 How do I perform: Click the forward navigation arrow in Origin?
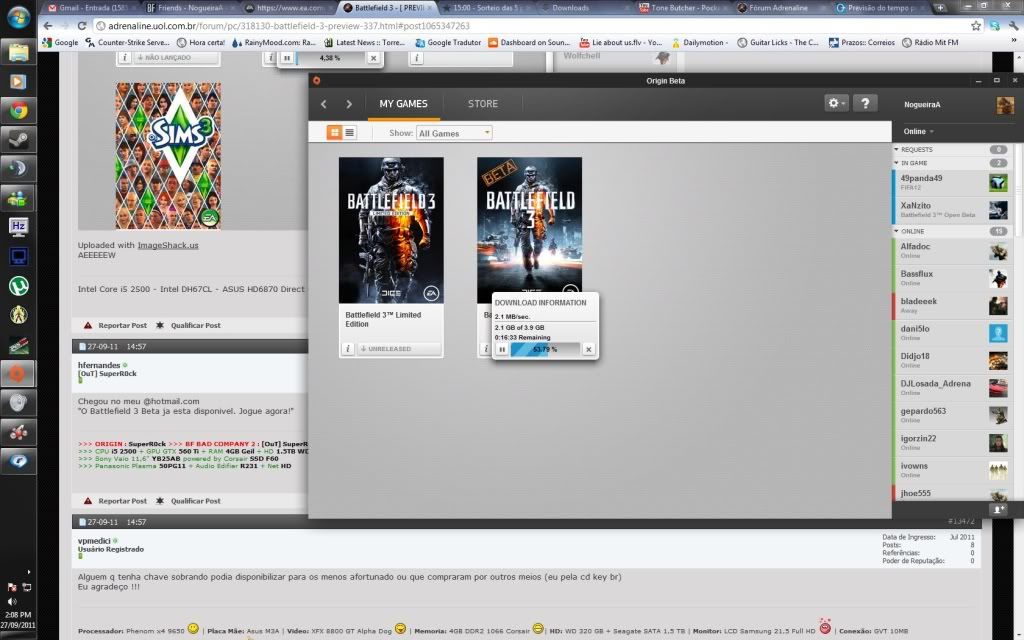tap(348, 103)
